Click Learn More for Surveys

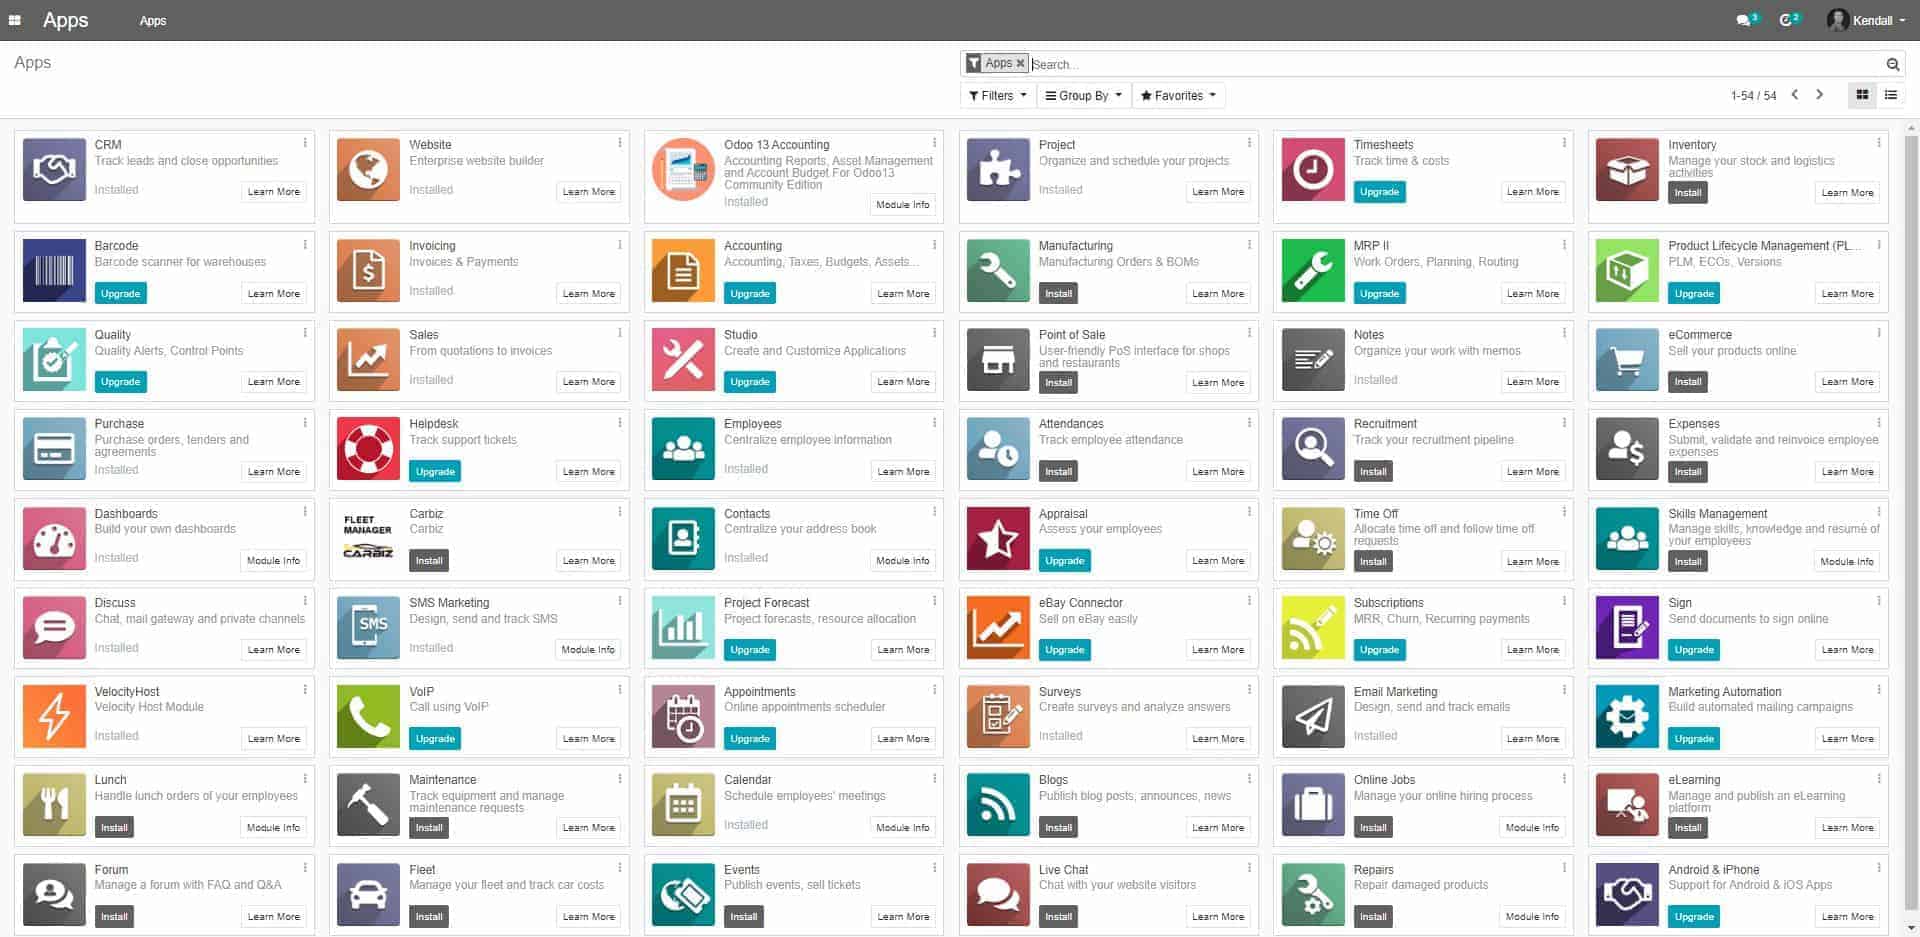1218,739
